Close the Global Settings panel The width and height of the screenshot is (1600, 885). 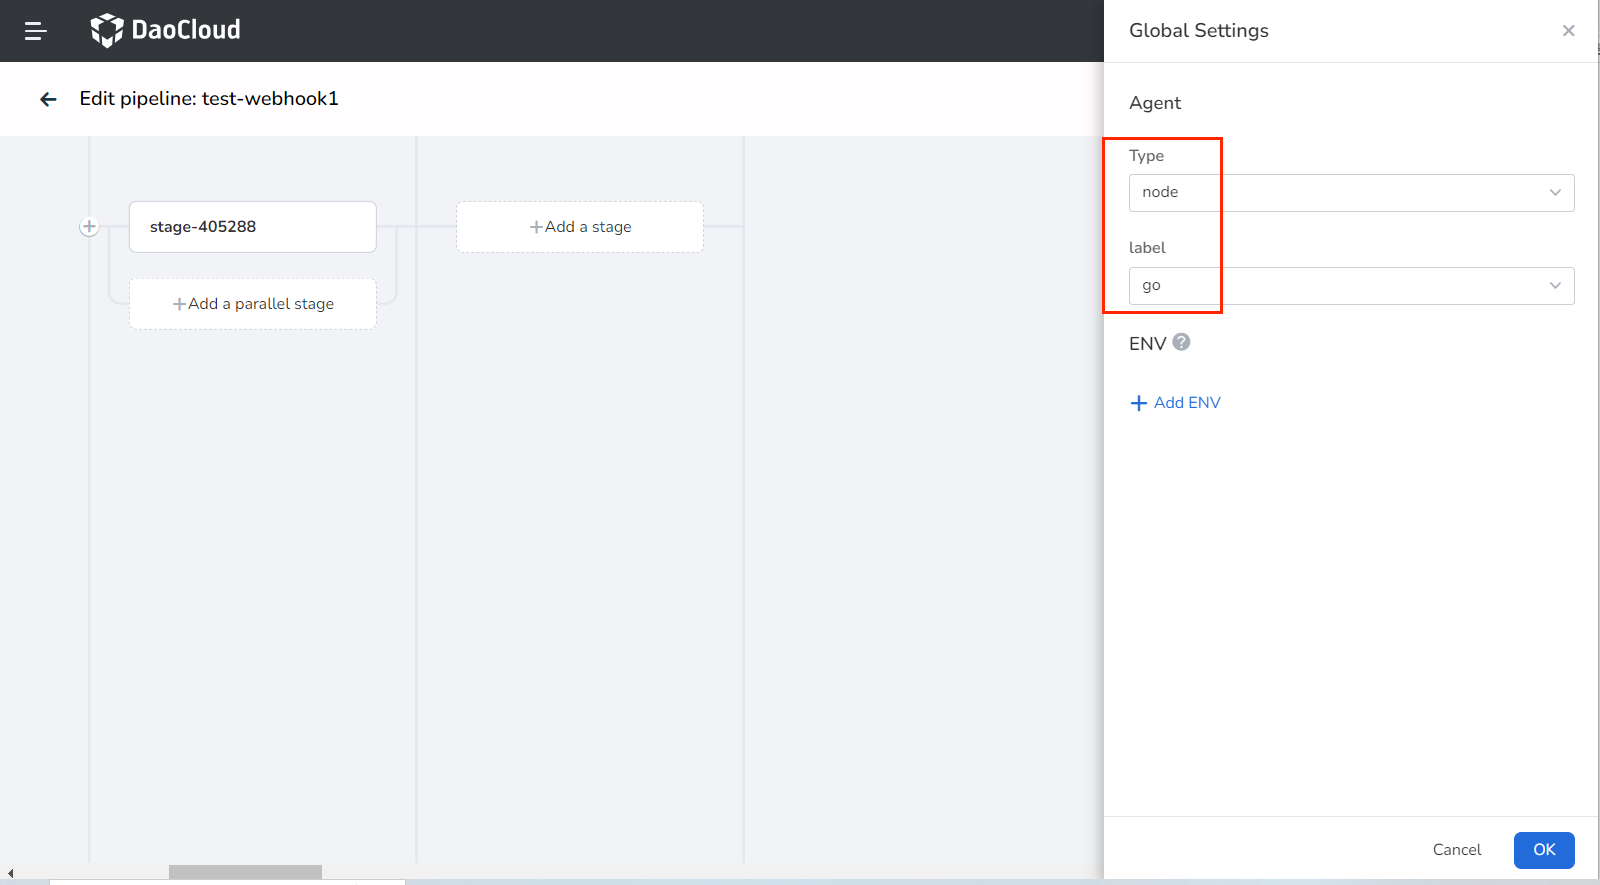pyautogui.click(x=1568, y=31)
